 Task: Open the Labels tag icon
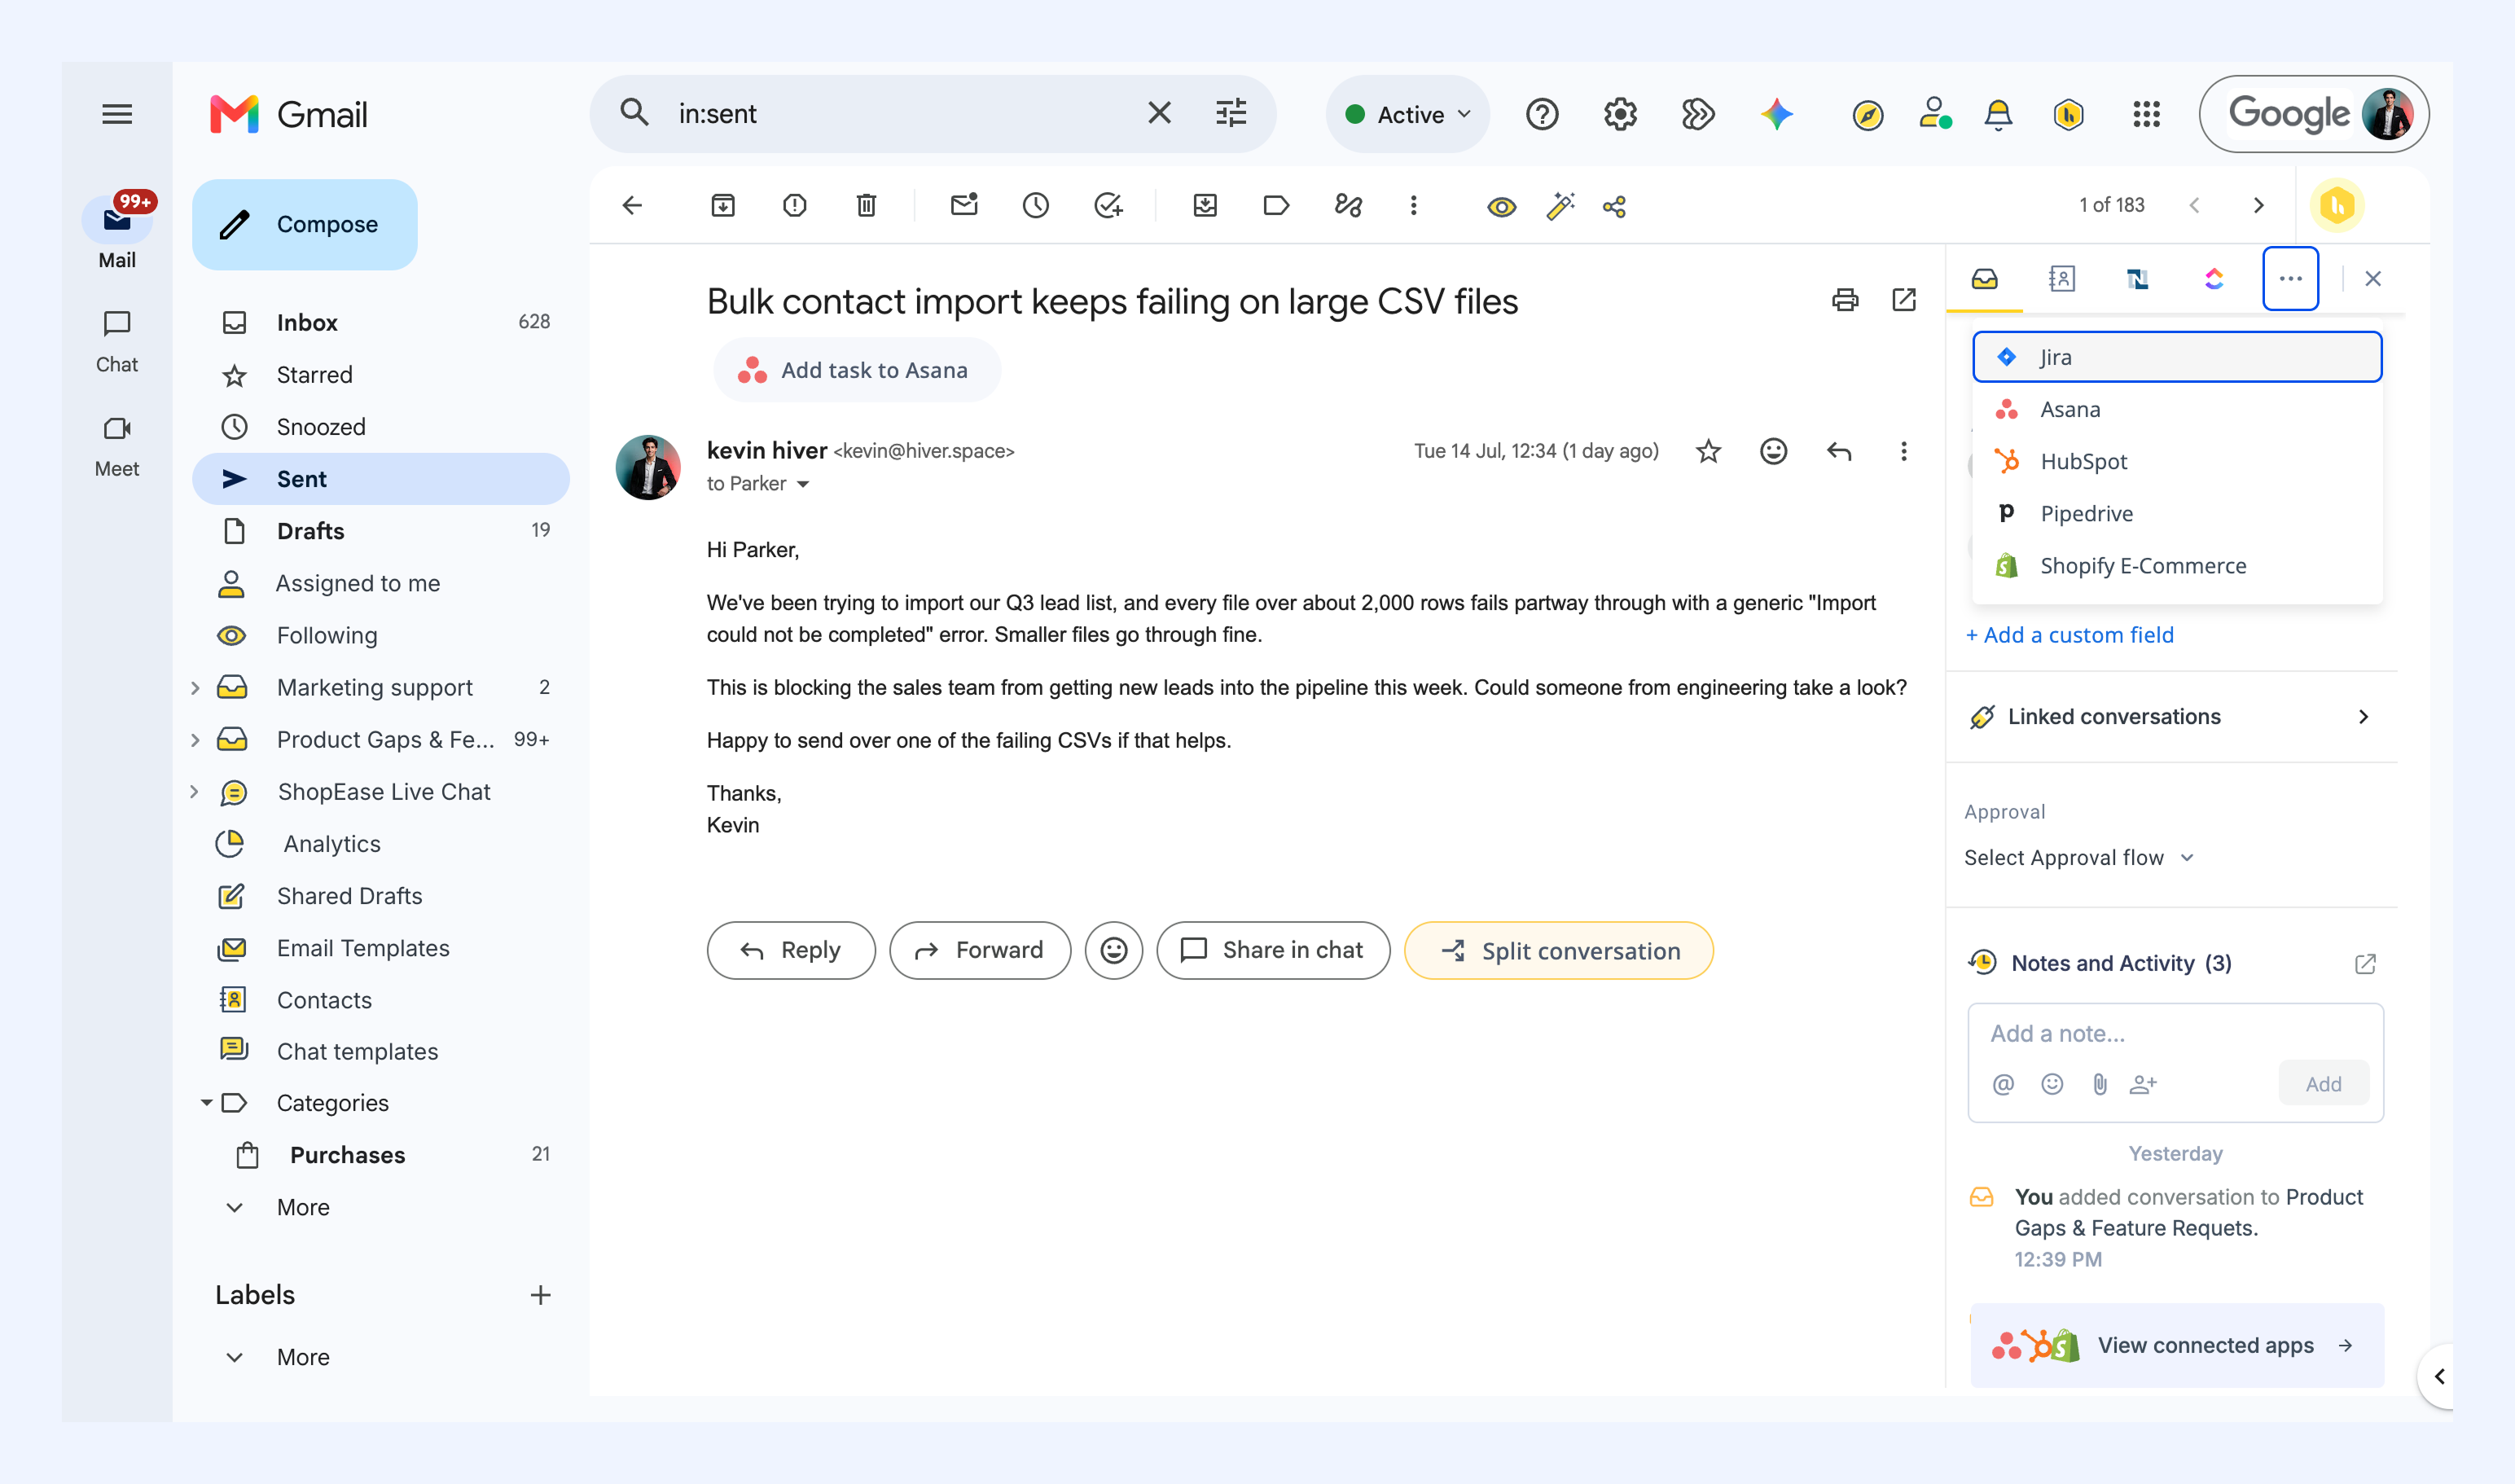tap(1276, 206)
